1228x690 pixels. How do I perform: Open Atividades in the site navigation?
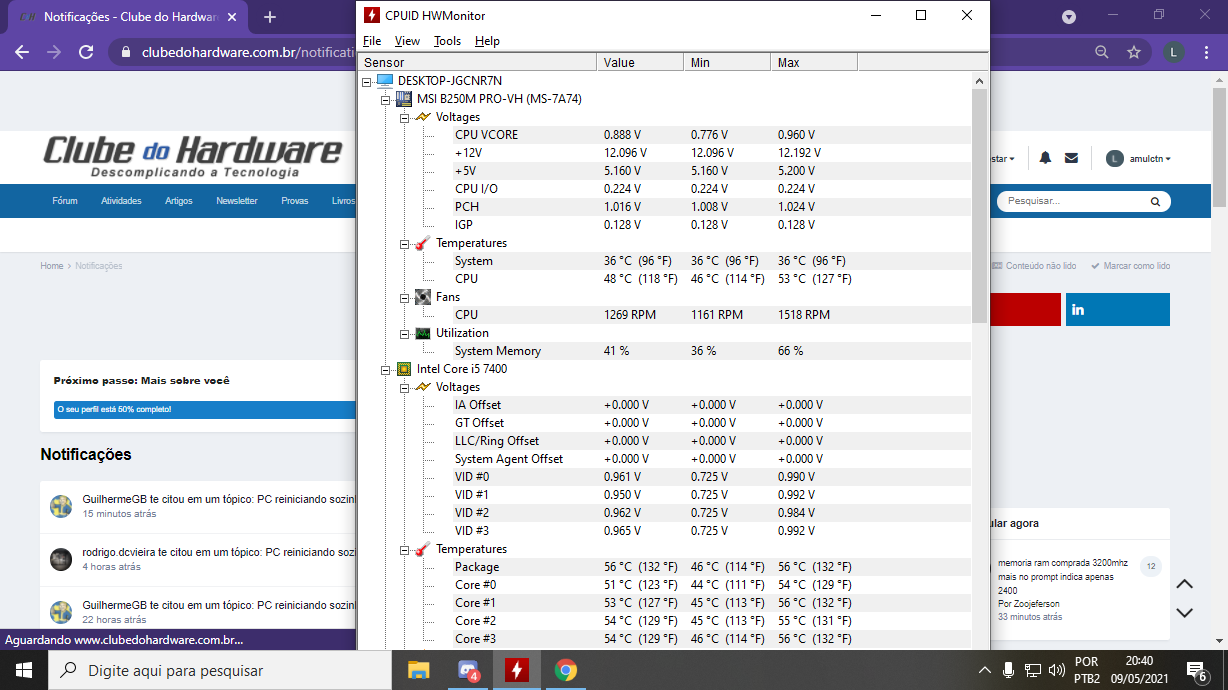121,201
